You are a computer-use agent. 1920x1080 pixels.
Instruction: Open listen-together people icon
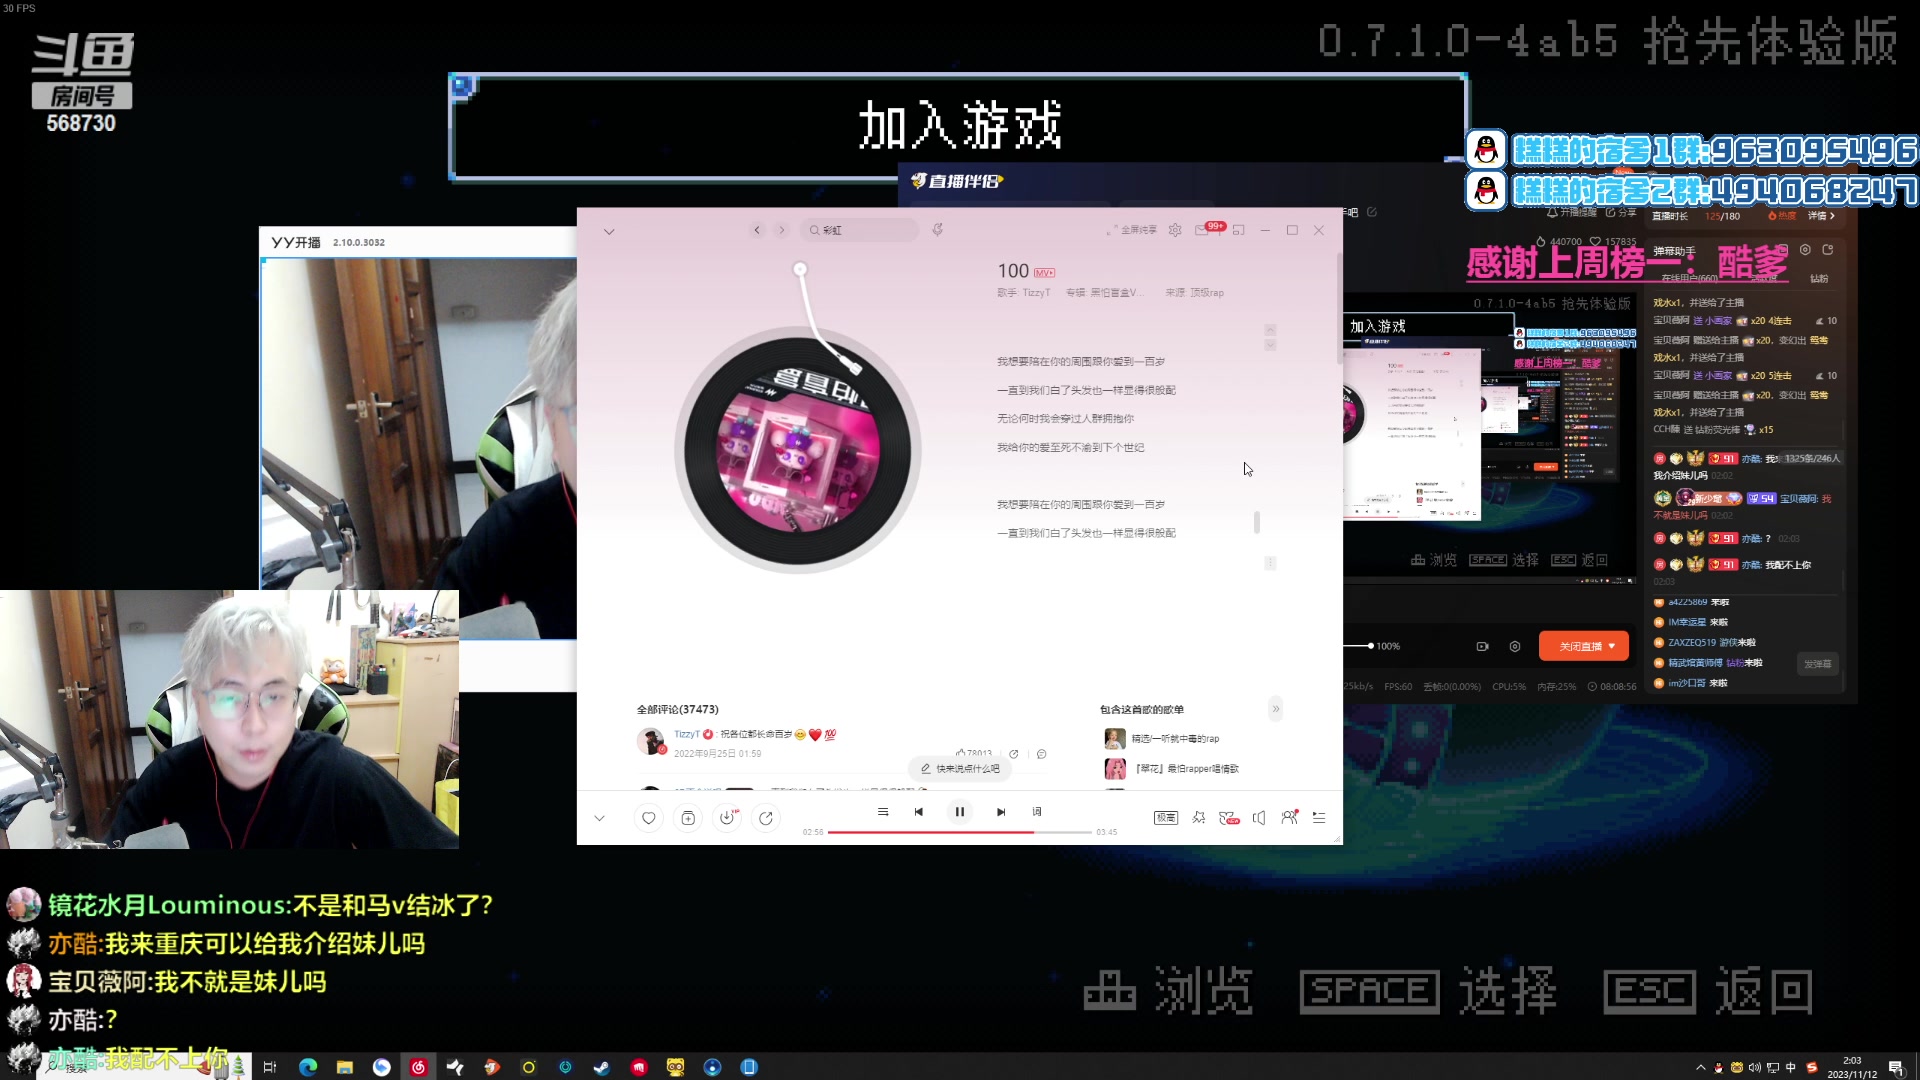coord(1289,818)
